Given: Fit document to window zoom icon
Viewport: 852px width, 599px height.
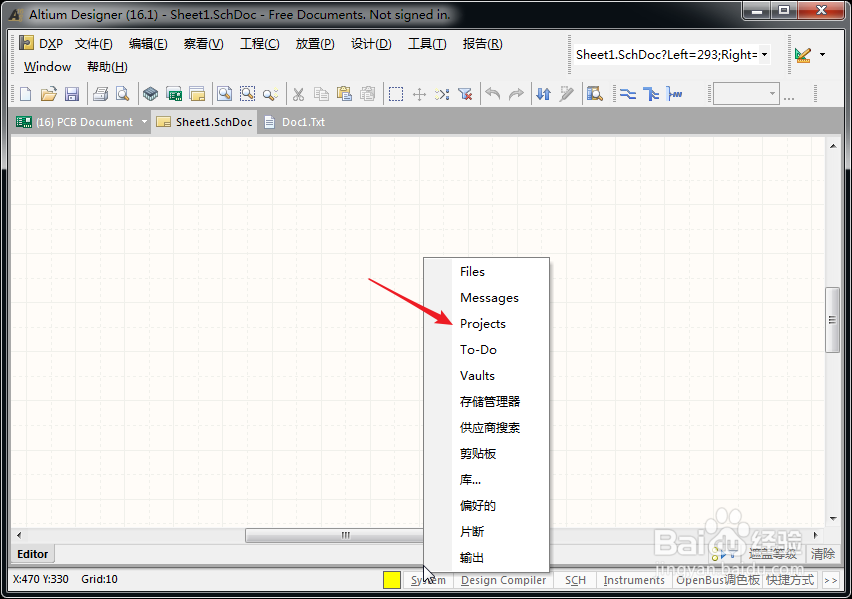Looking at the screenshot, I should pos(224,94).
